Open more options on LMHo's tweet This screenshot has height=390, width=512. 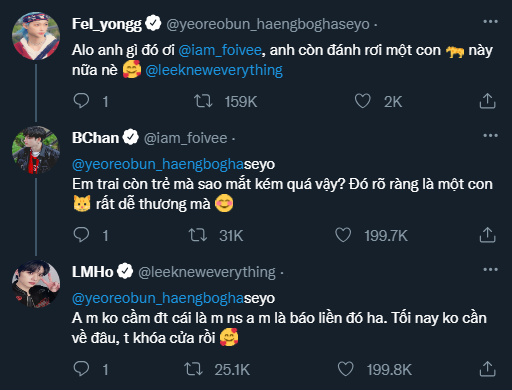tap(490, 269)
